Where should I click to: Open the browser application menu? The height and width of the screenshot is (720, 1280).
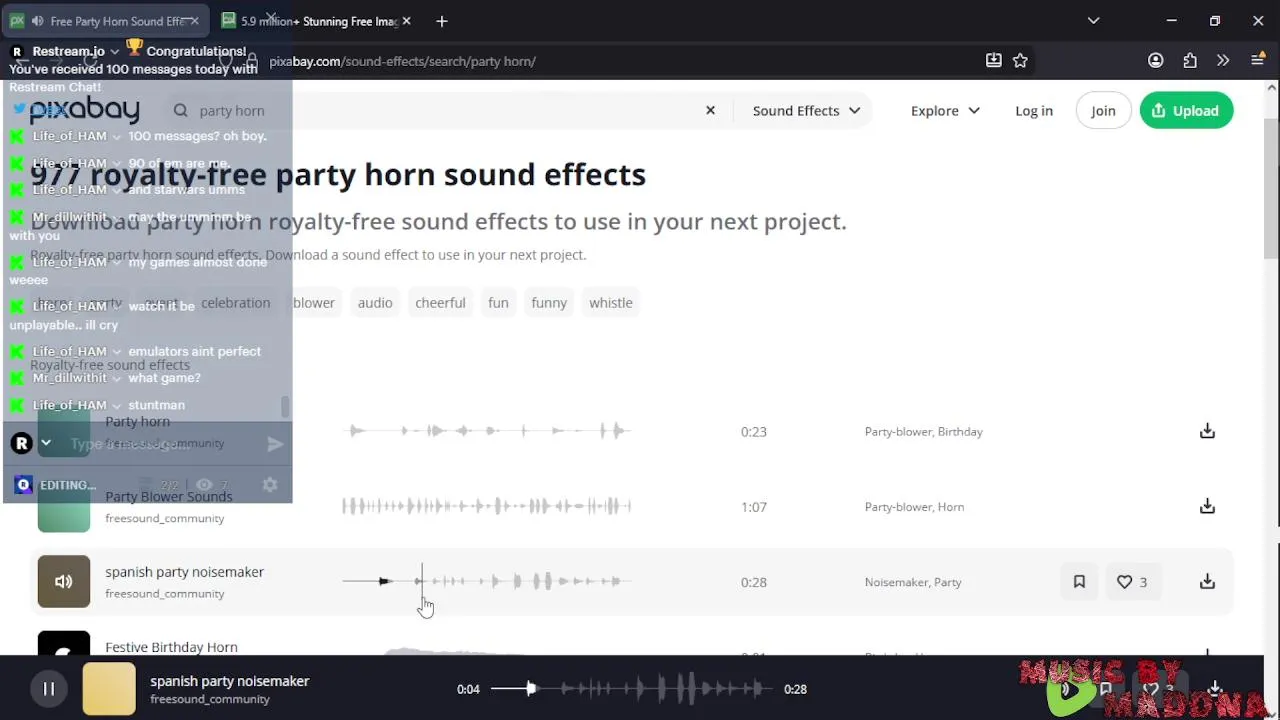pos(1258,61)
